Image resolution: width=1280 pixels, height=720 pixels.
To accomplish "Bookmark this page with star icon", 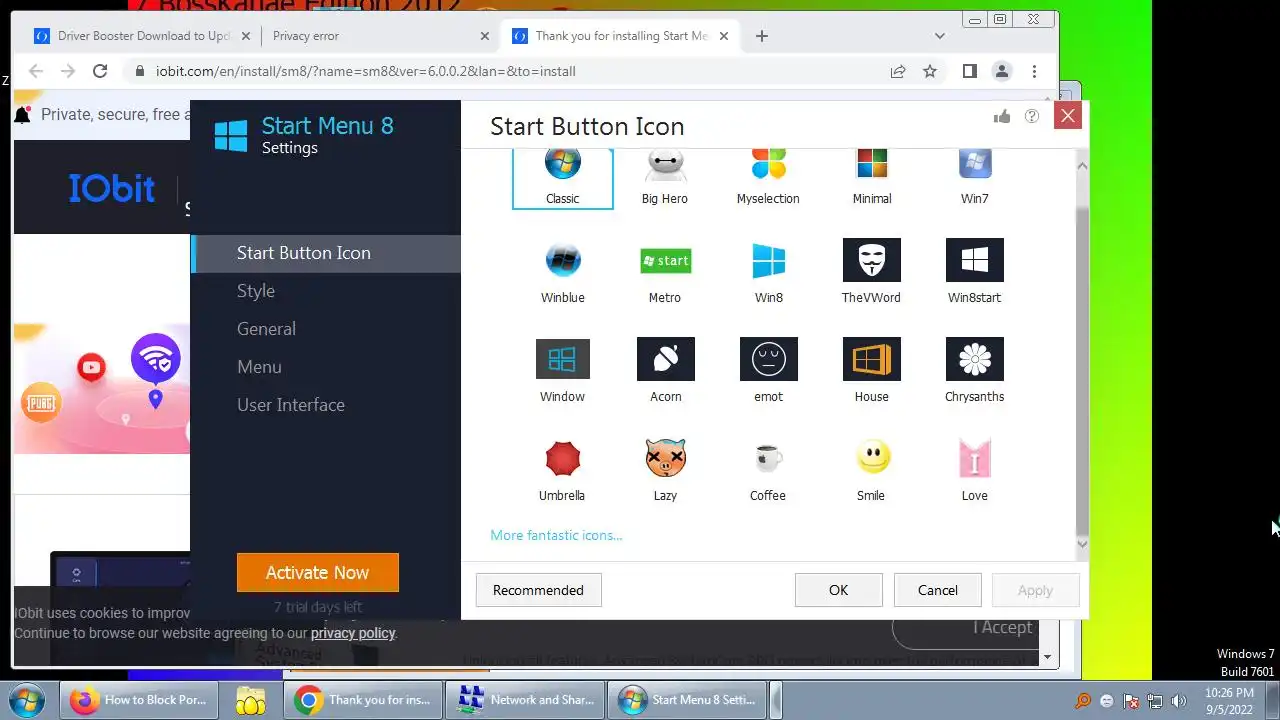I will pos(930,71).
